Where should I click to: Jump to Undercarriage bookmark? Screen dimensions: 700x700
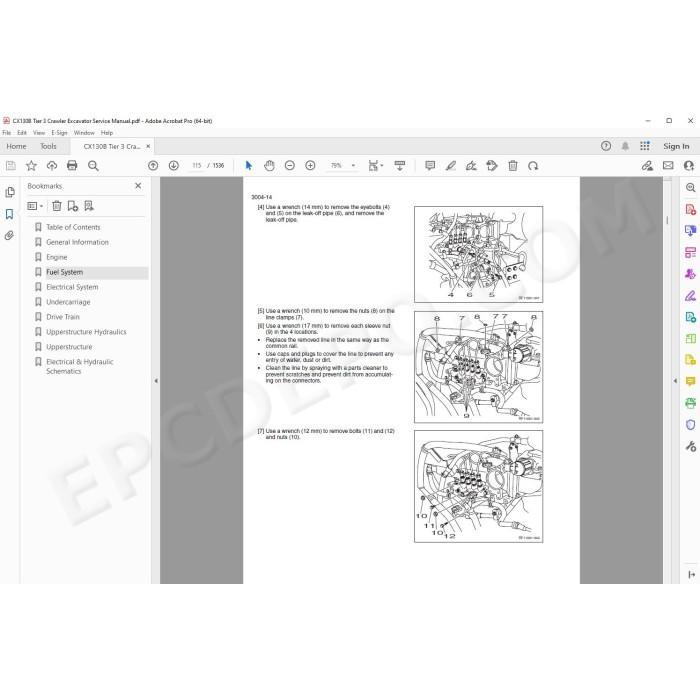coord(68,302)
